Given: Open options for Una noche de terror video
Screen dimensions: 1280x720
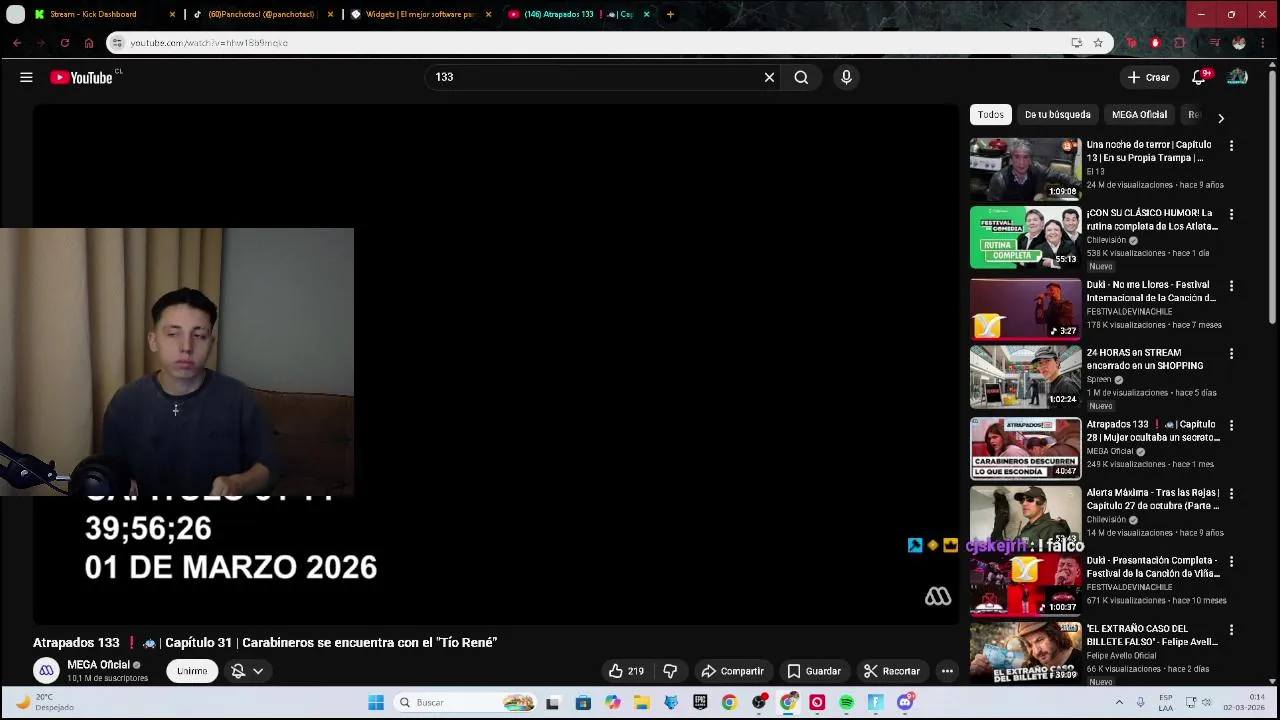Looking at the screenshot, I should [1231, 146].
